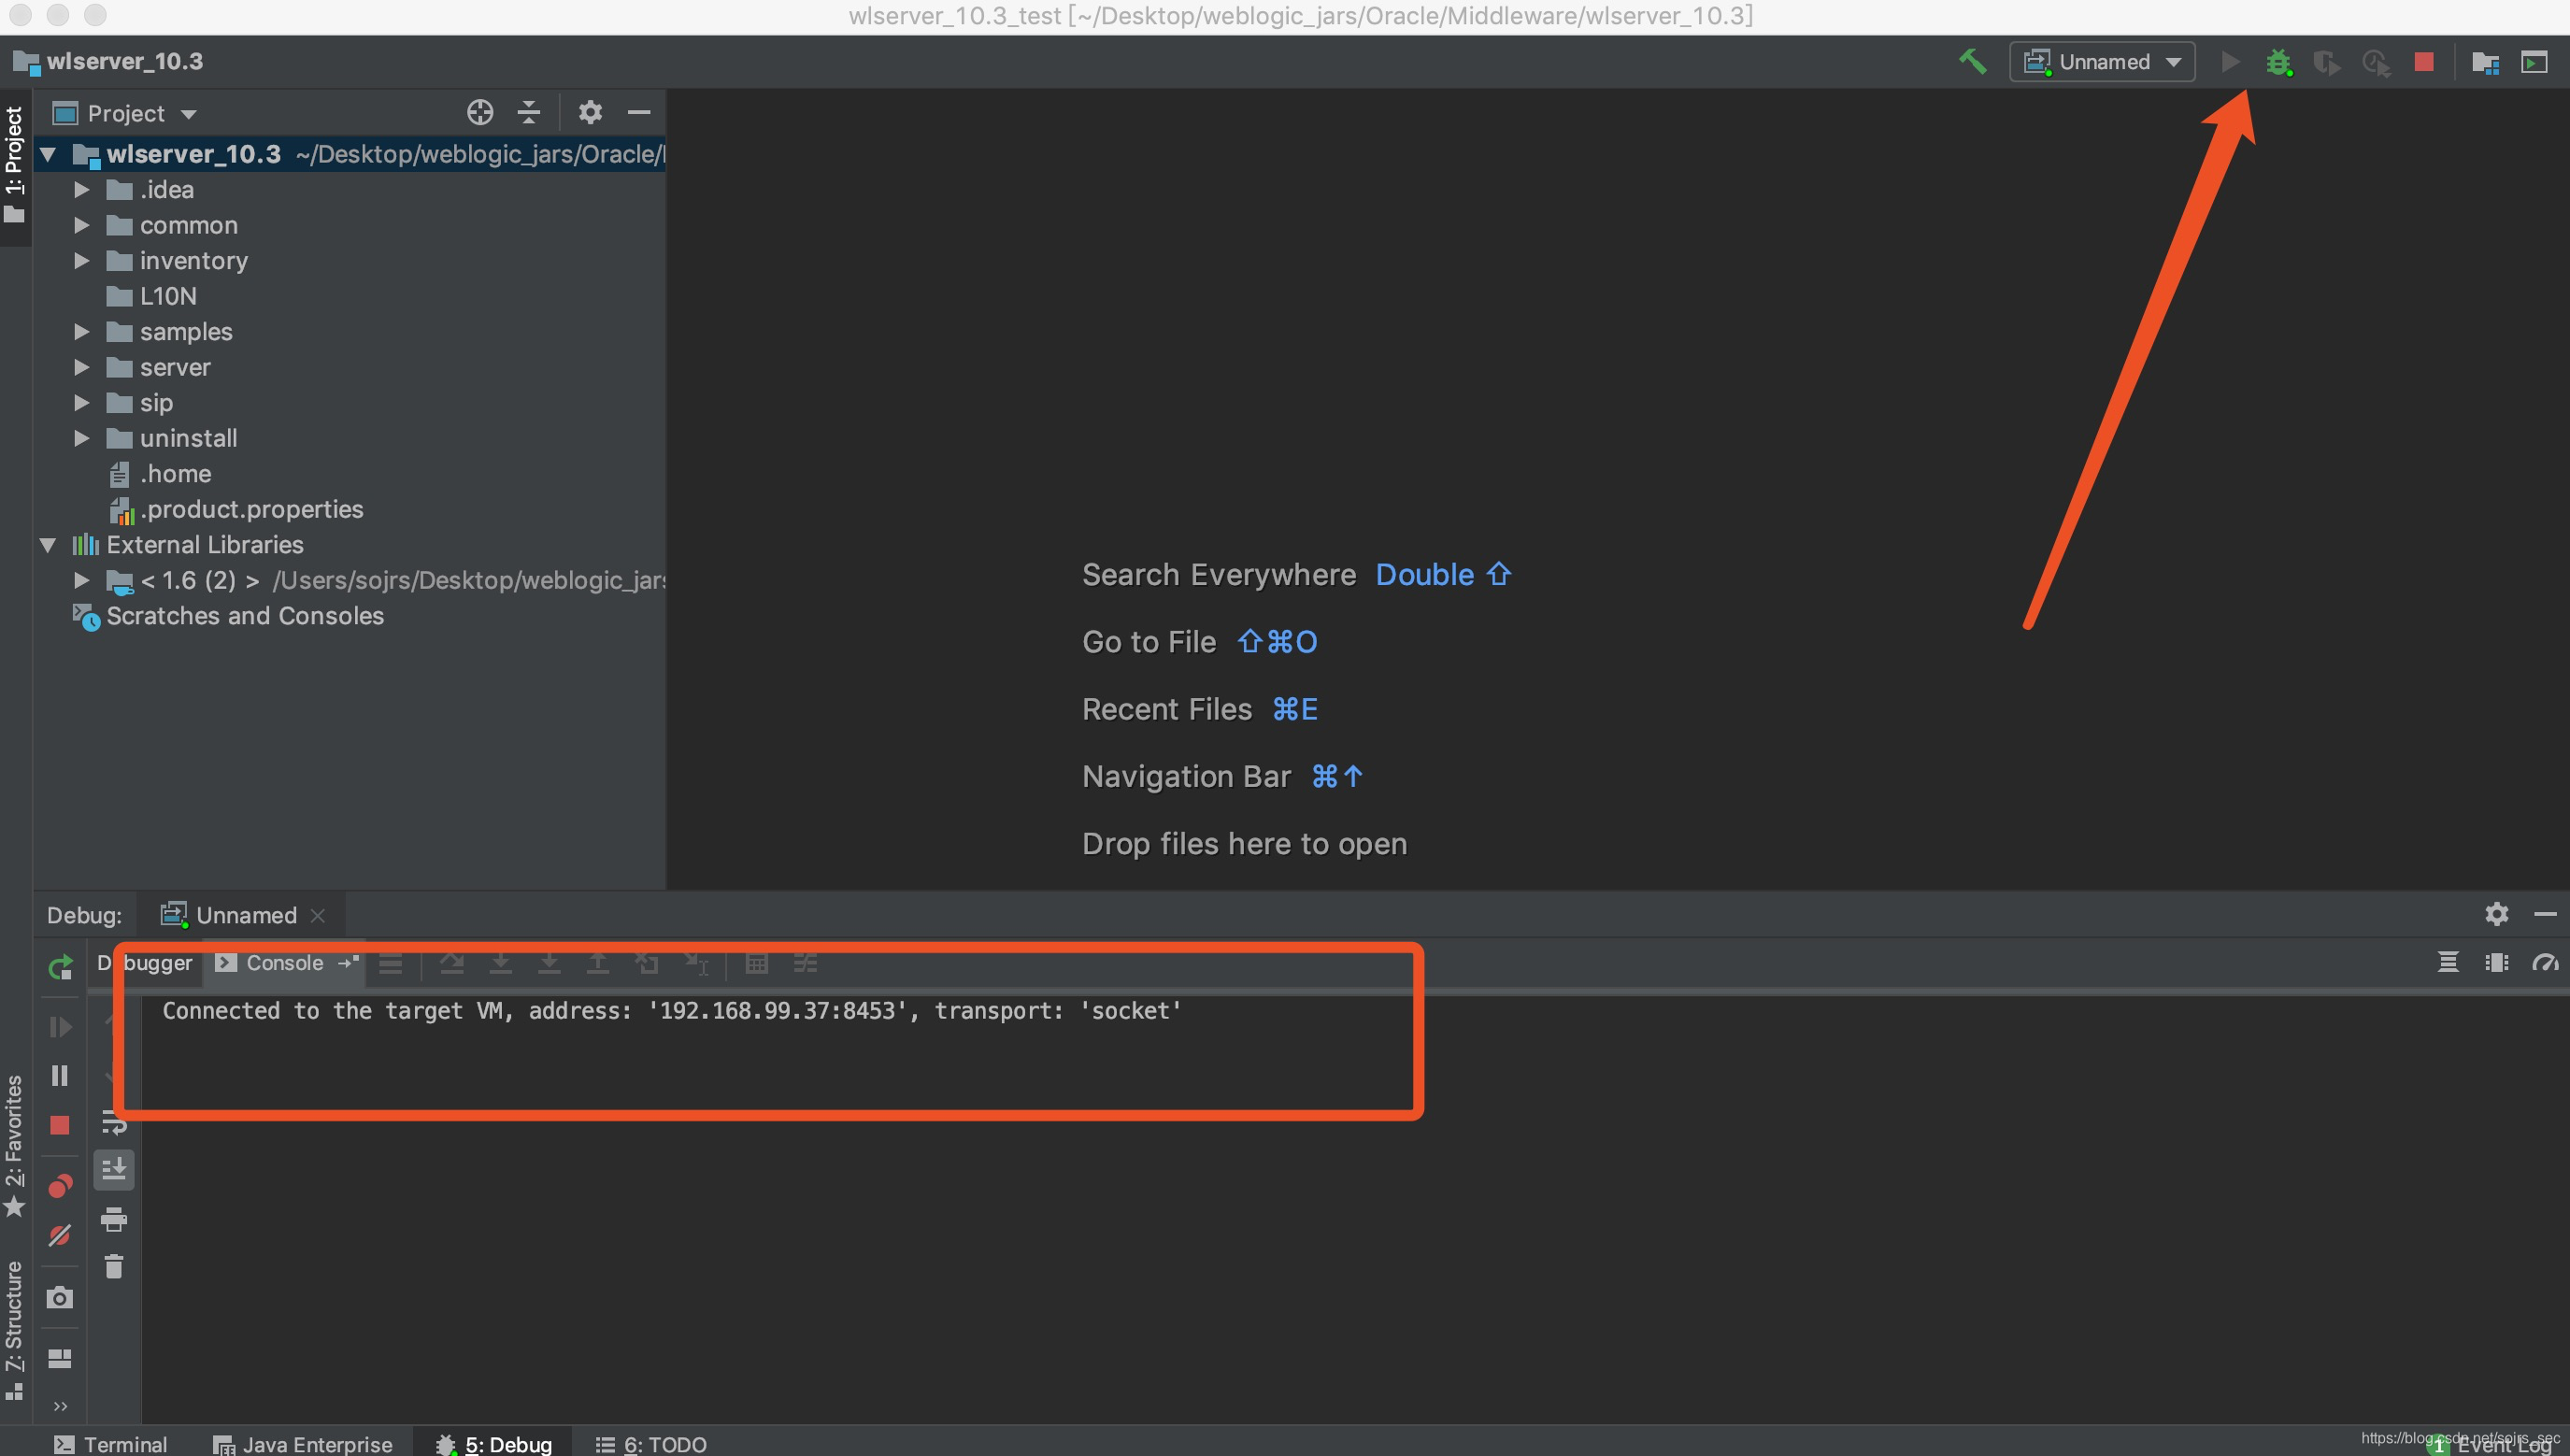Click the Build project hammer icon
Screen dimensions: 2570x1456
[x=1972, y=62]
